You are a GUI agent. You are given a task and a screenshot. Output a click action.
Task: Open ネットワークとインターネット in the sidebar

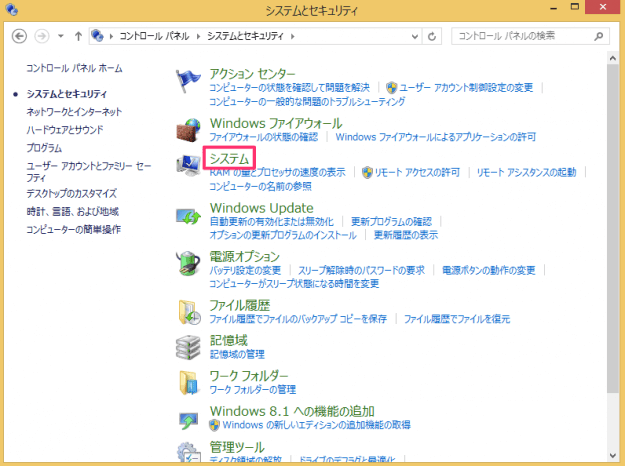tap(74, 111)
